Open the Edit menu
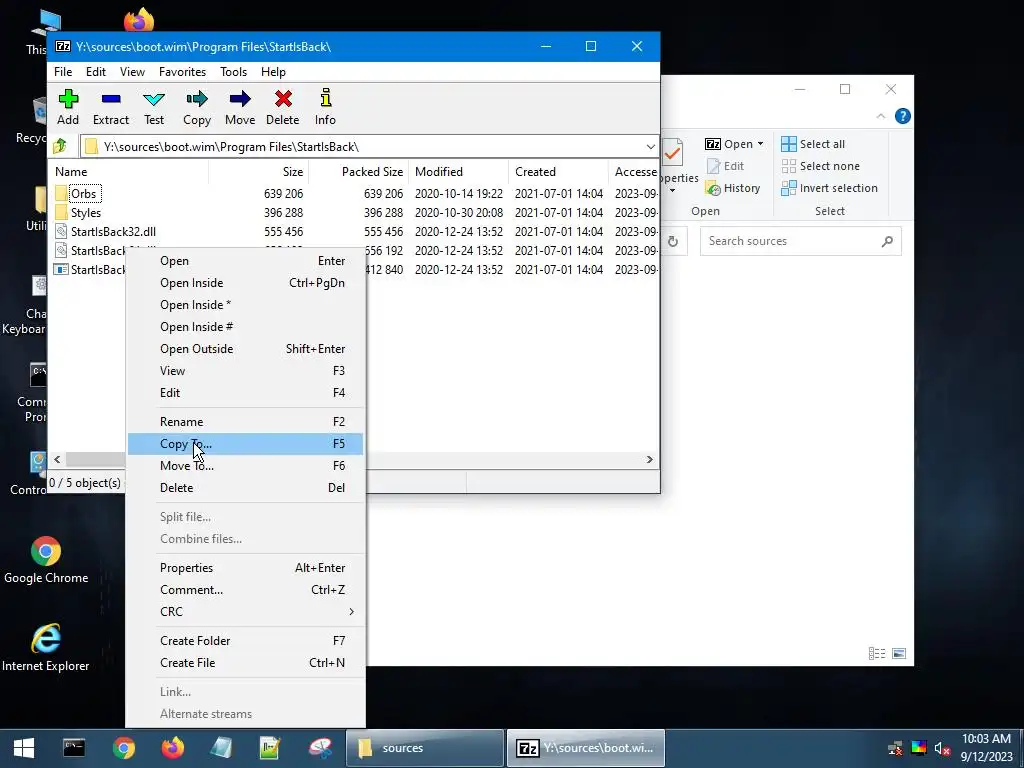1024x768 pixels. point(96,72)
